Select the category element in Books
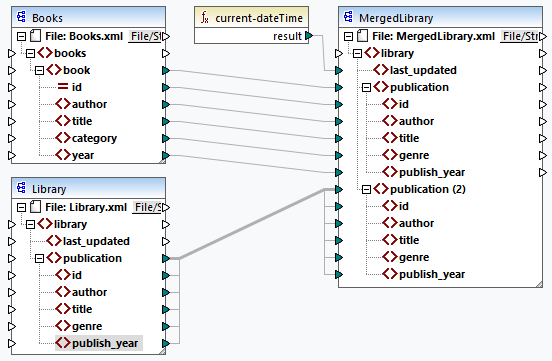Screen dimensions: 552x361 click(x=94, y=138)
